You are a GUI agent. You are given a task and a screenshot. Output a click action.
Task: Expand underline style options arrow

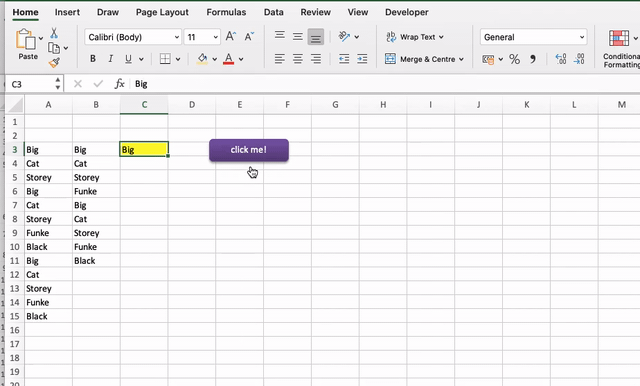[141, 59]
